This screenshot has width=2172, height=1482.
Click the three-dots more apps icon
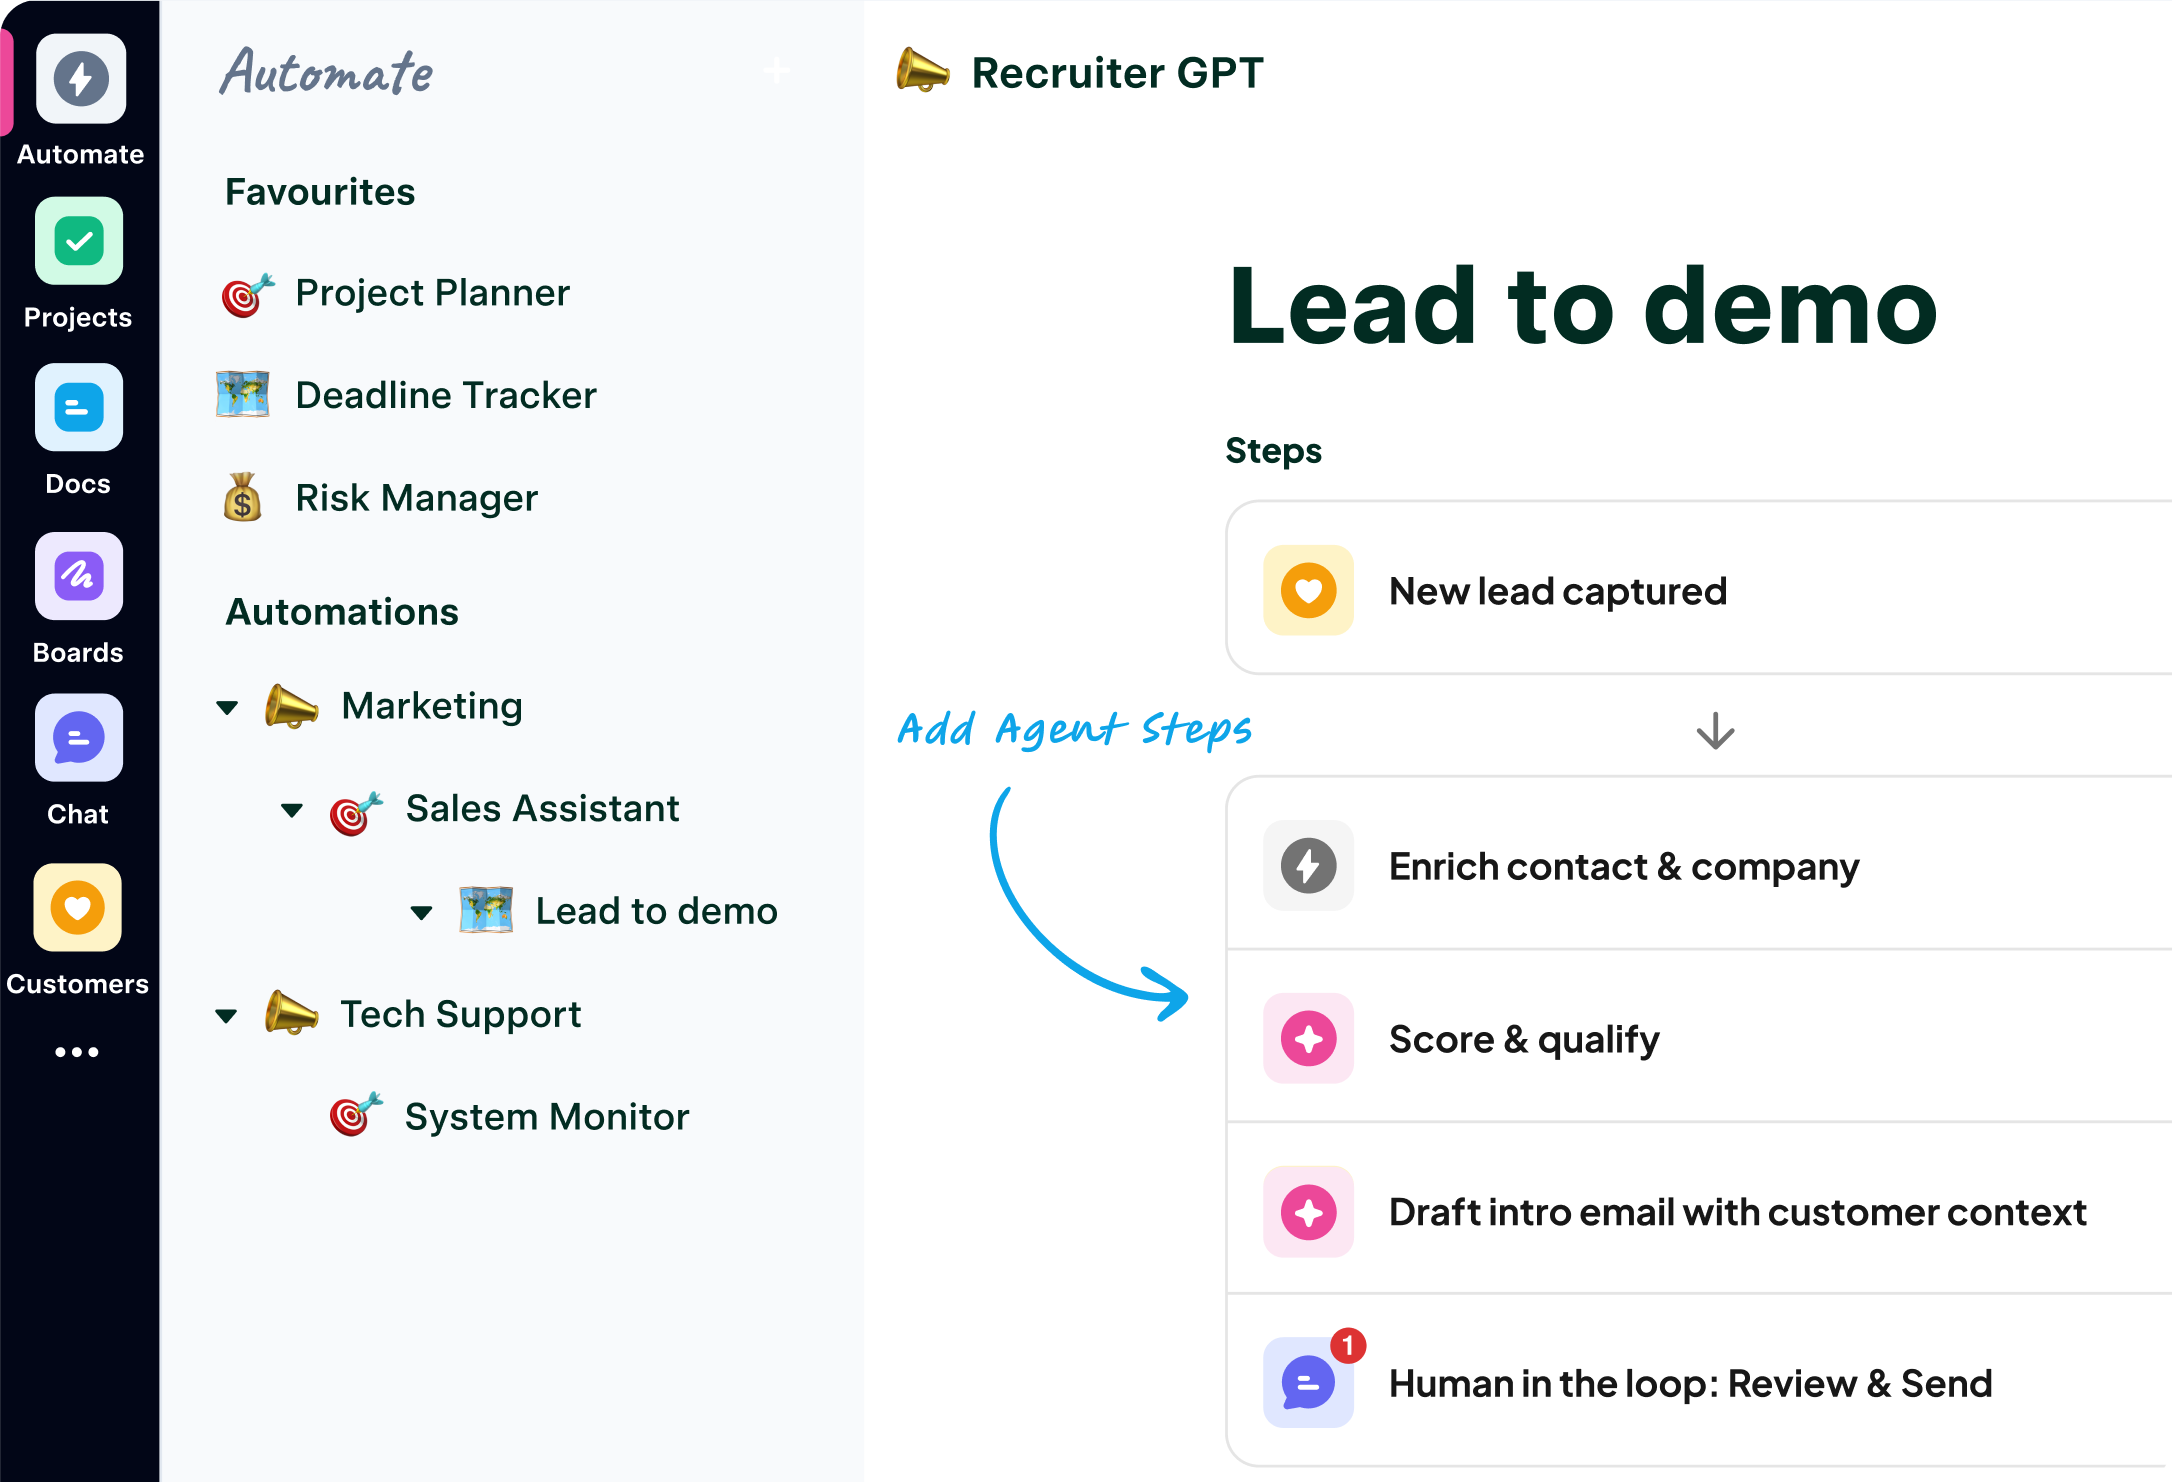point(77,1052)
